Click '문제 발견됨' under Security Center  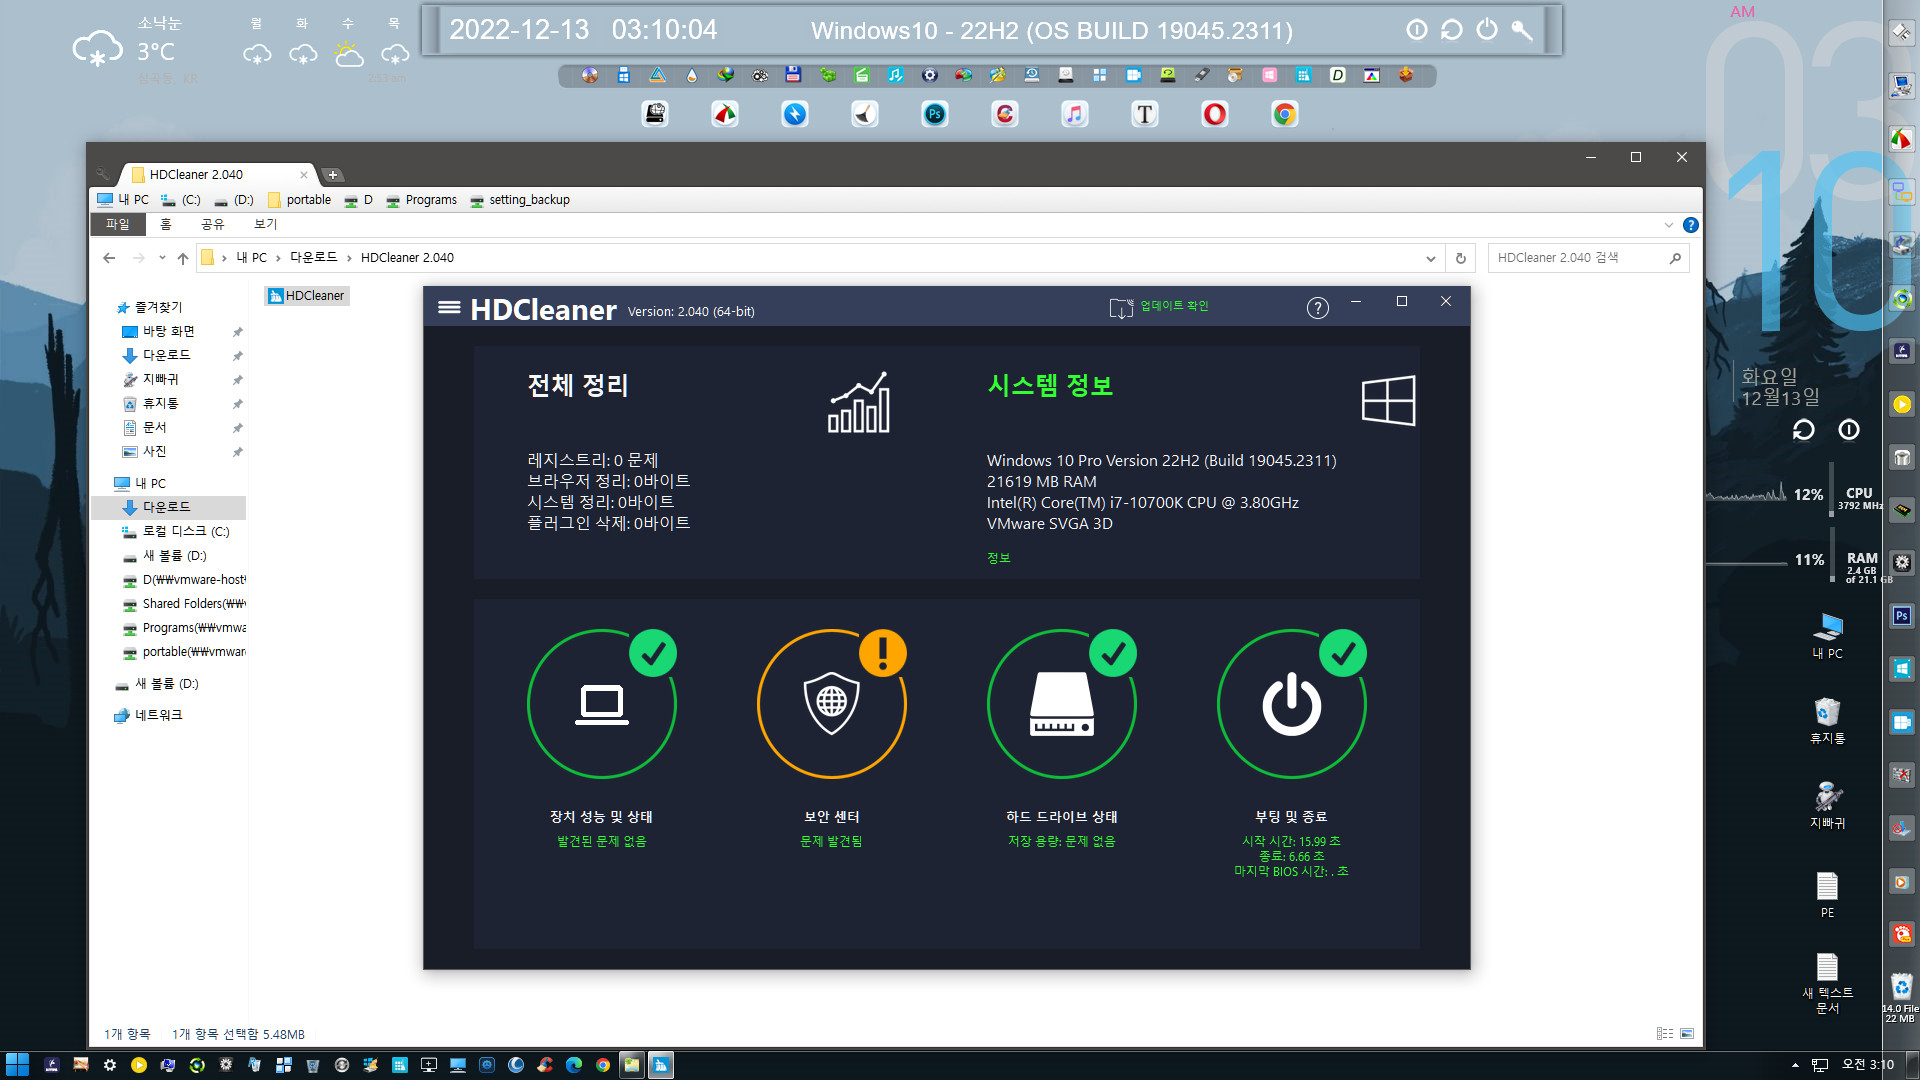click(831, 842)
